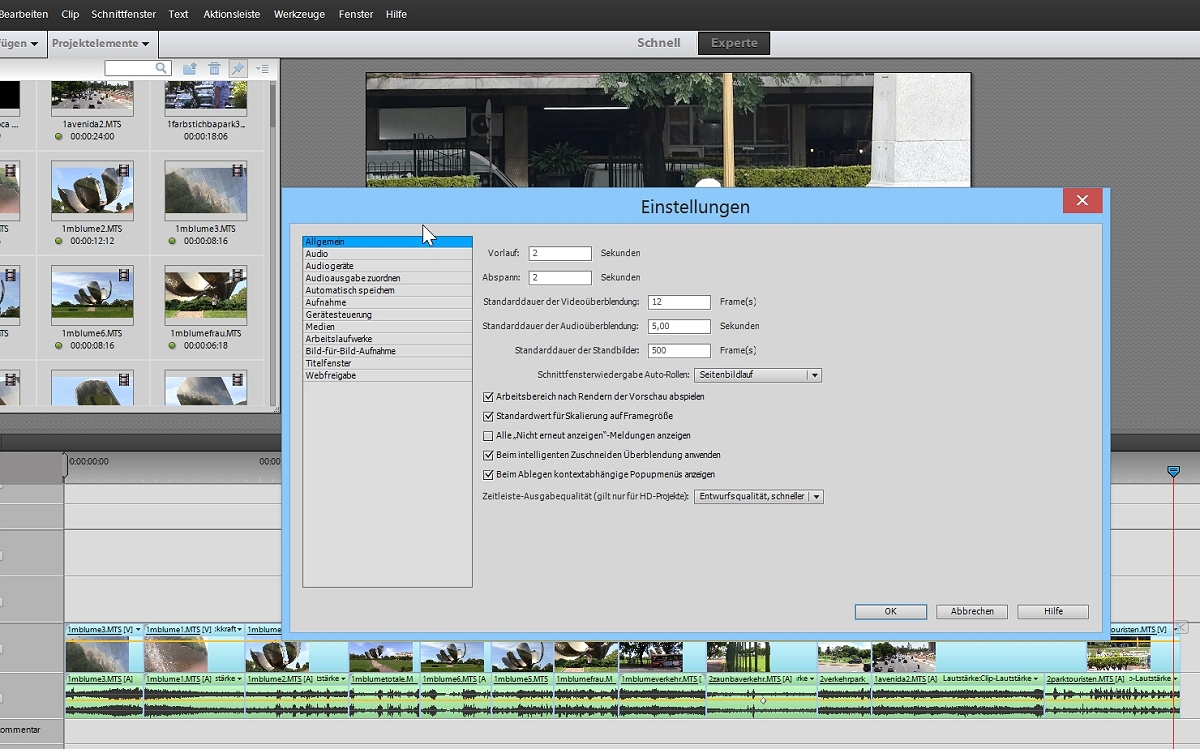Select Webfreigabe settings category
This screenshot has width=1200, height=749.
(x=387, y=375)
